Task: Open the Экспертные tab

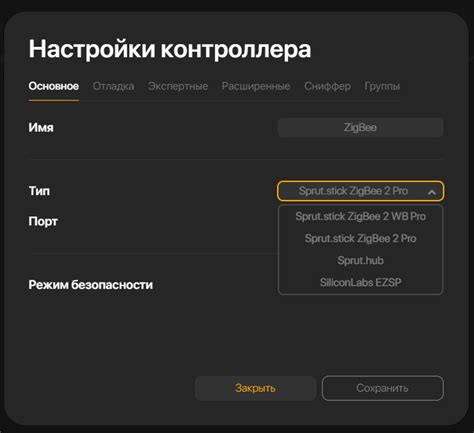Action: point(178,86)
